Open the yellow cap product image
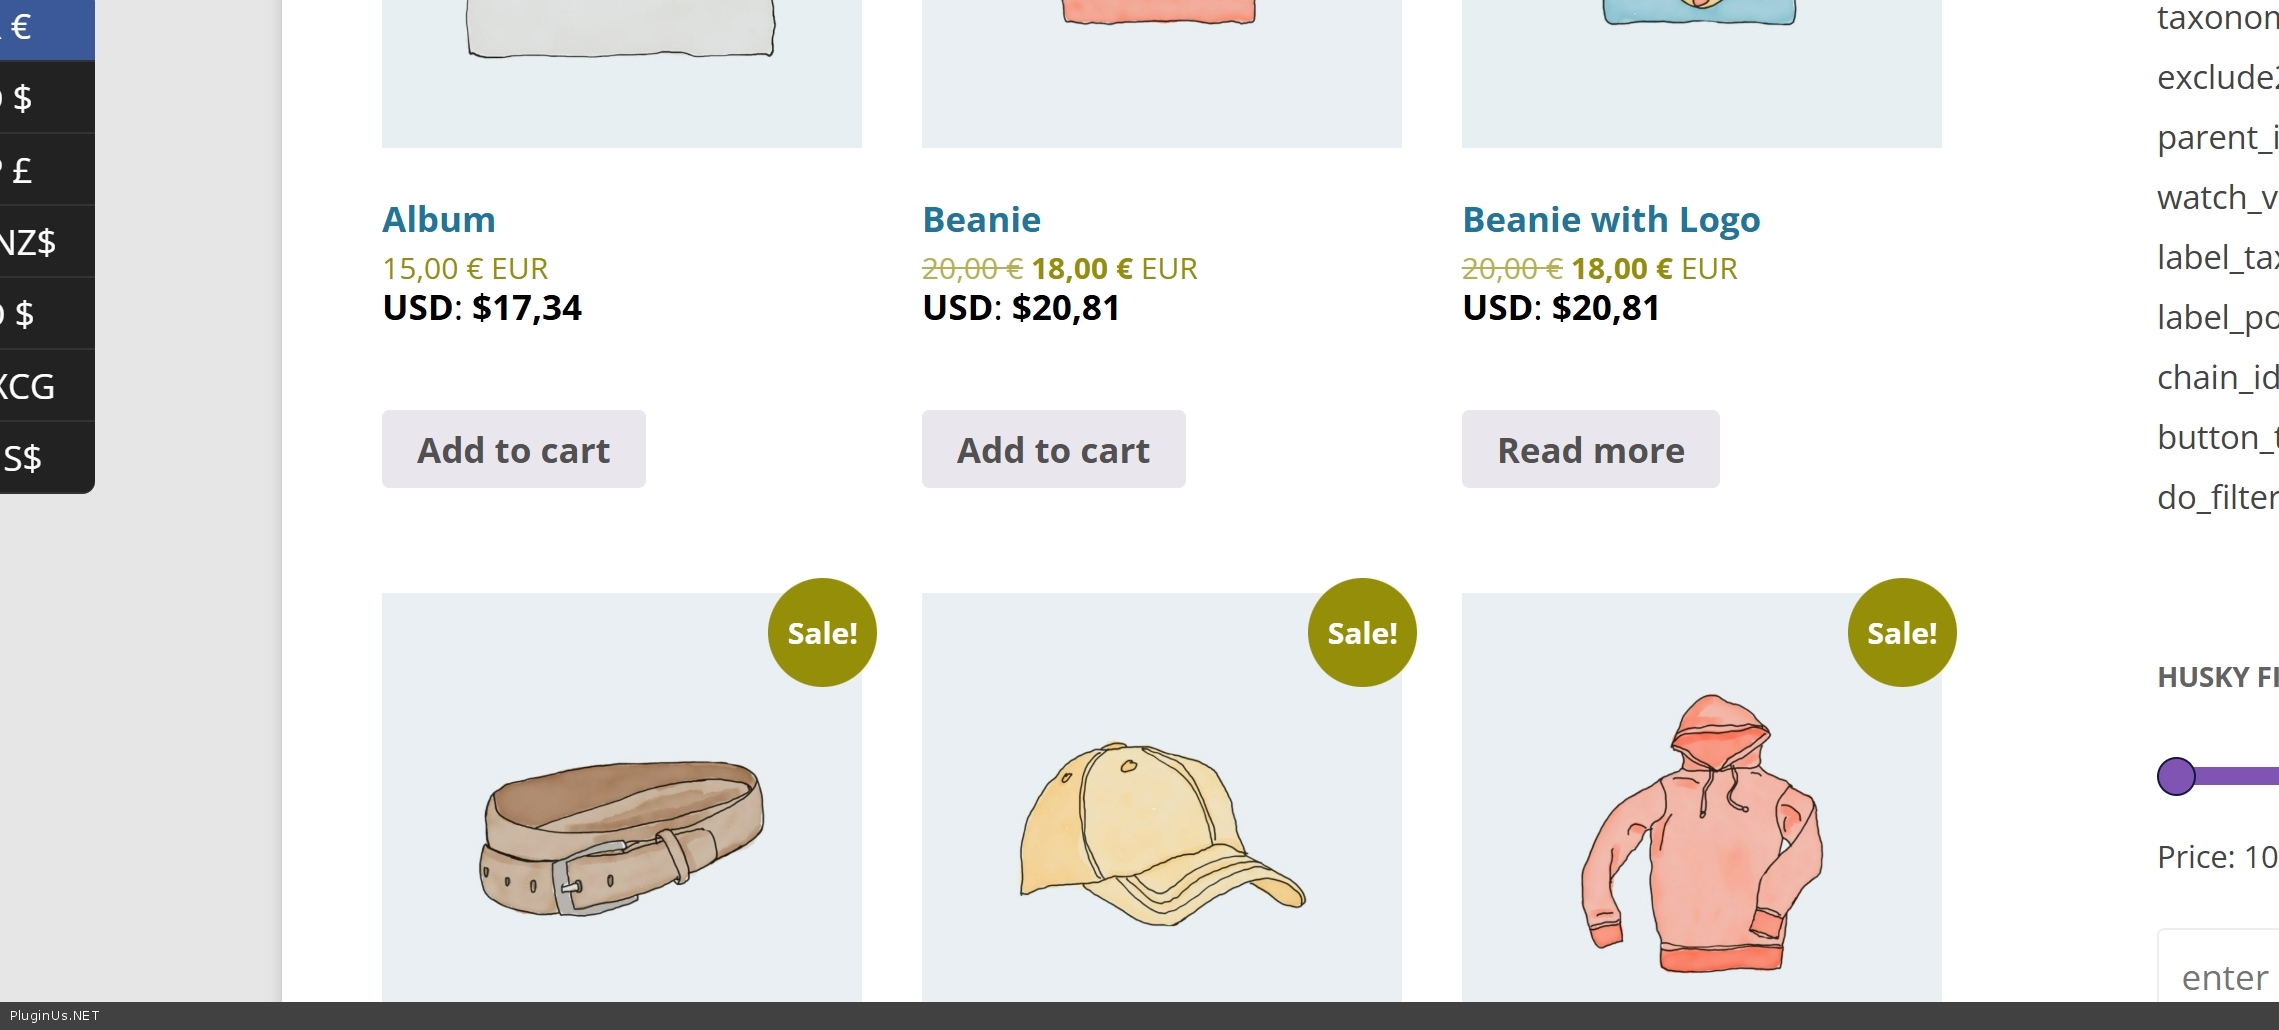Screen dimensions: 2279x1030 click(x=1161, y=836)
